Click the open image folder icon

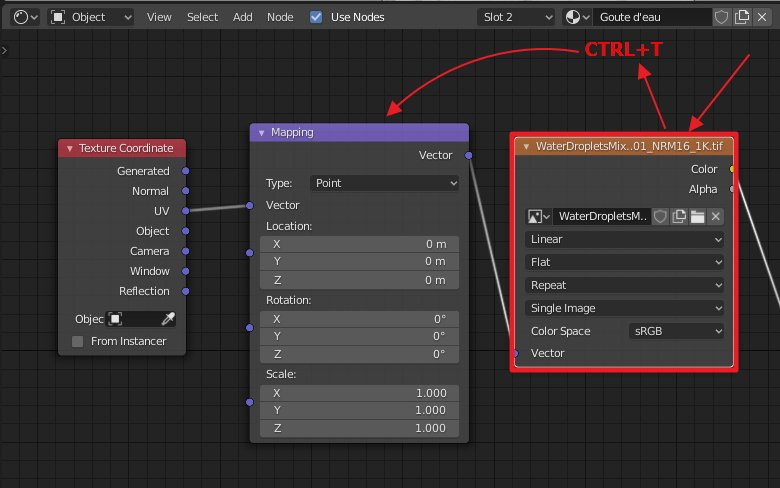tap(697, 216)
